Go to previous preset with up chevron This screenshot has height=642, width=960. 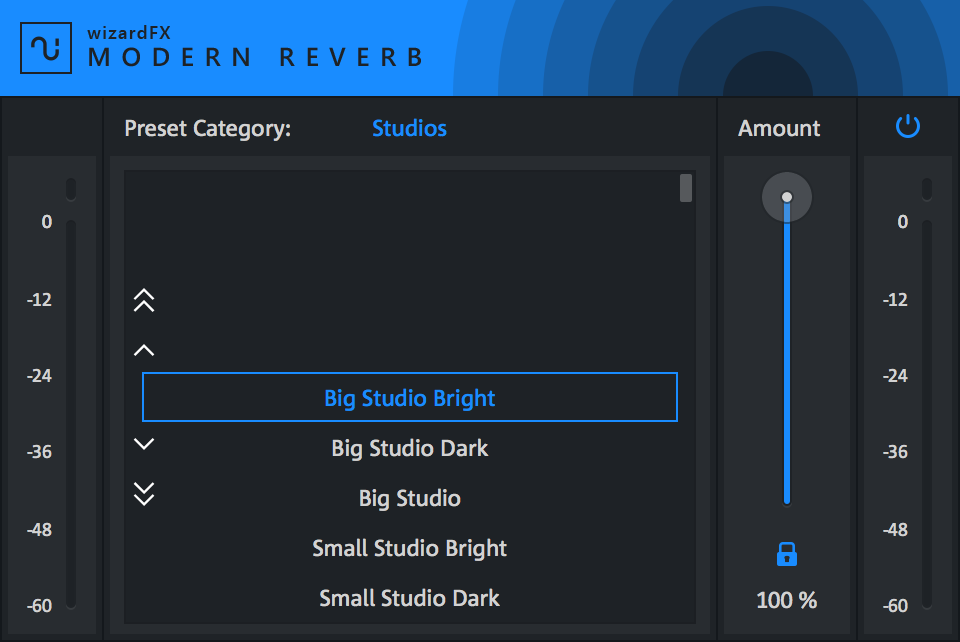[144, 350]
